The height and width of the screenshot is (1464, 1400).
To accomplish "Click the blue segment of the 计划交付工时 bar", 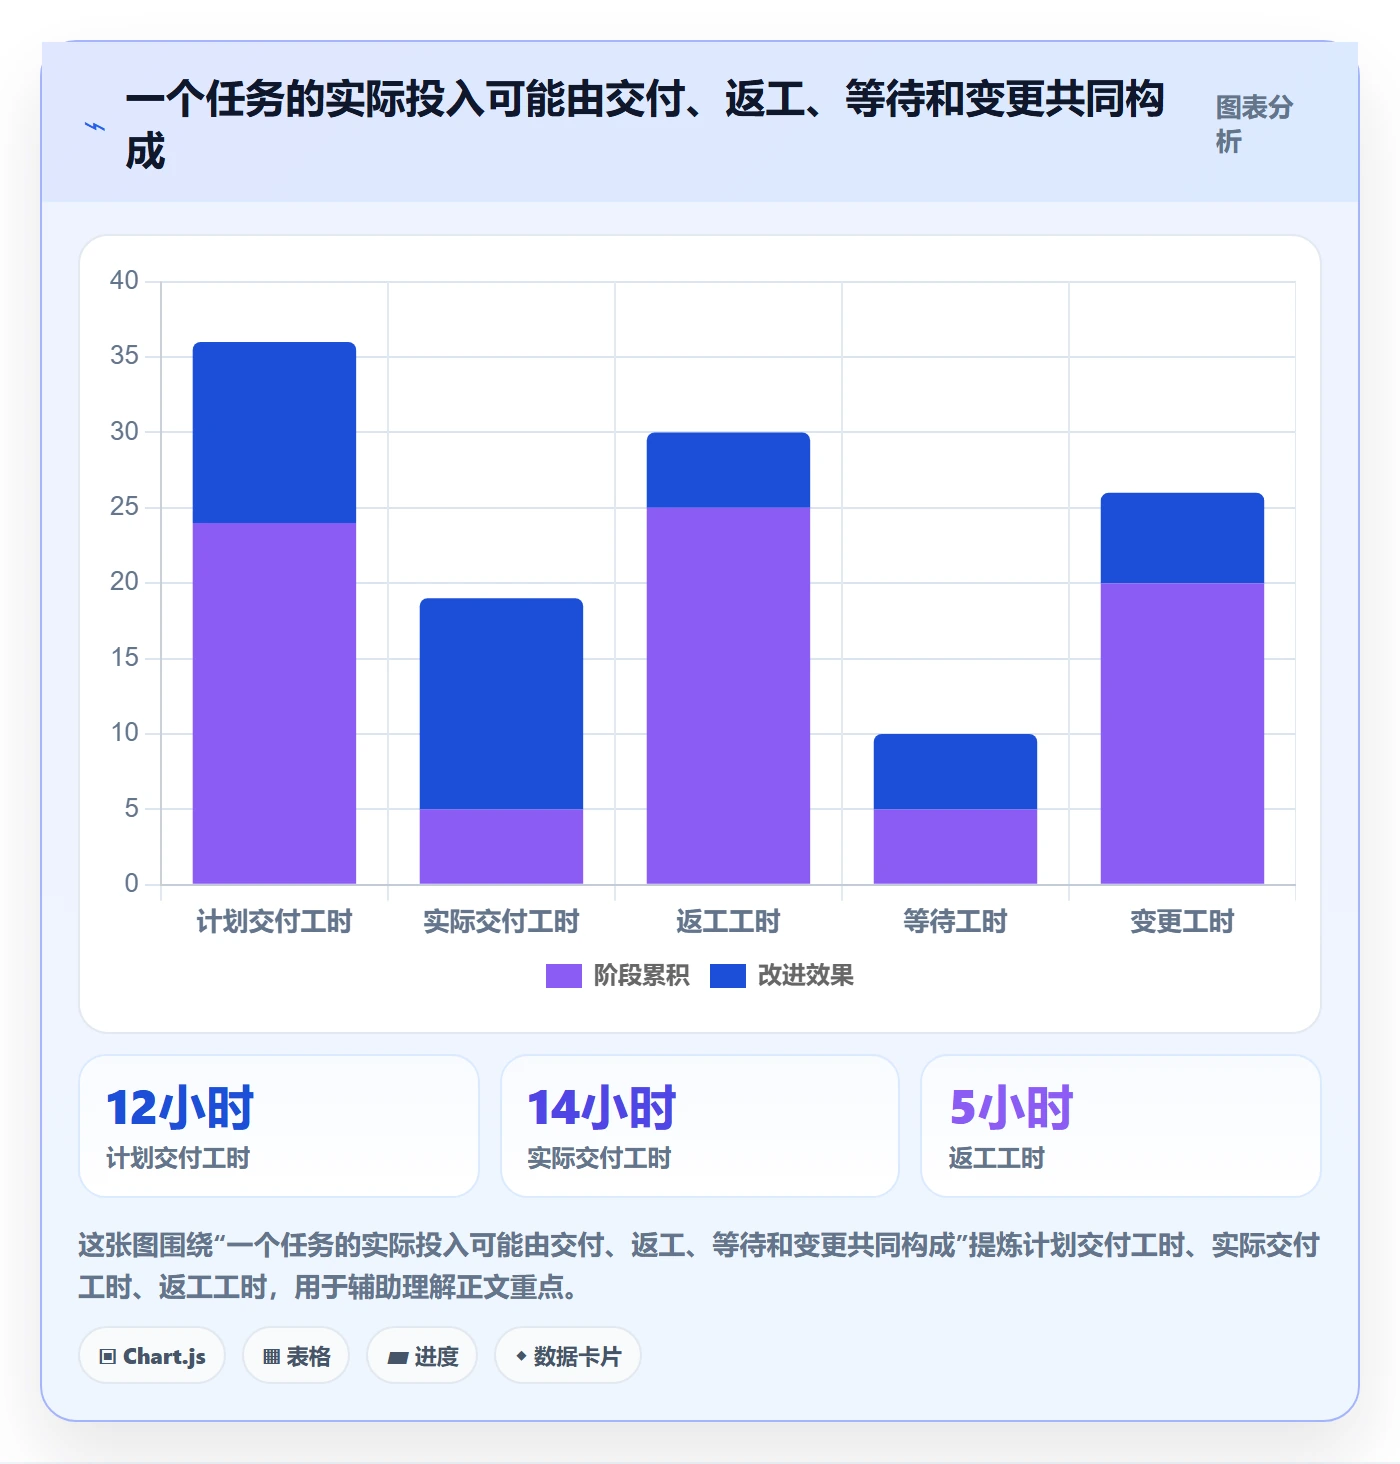I will click(x=274, y=433).
